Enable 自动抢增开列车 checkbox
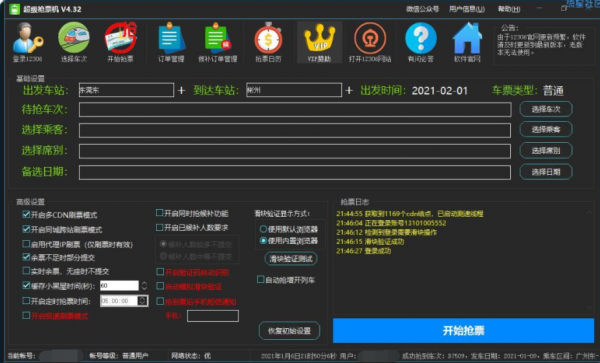Image resolution: width=600 pixels, height=363 pixels. (x=260, y=280)
